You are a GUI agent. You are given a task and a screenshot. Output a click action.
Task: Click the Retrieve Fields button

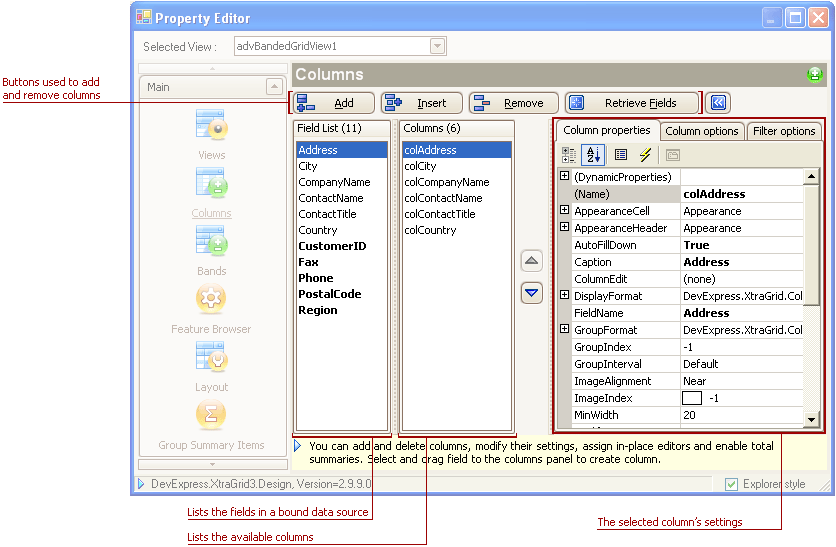(x=632, y=103)
